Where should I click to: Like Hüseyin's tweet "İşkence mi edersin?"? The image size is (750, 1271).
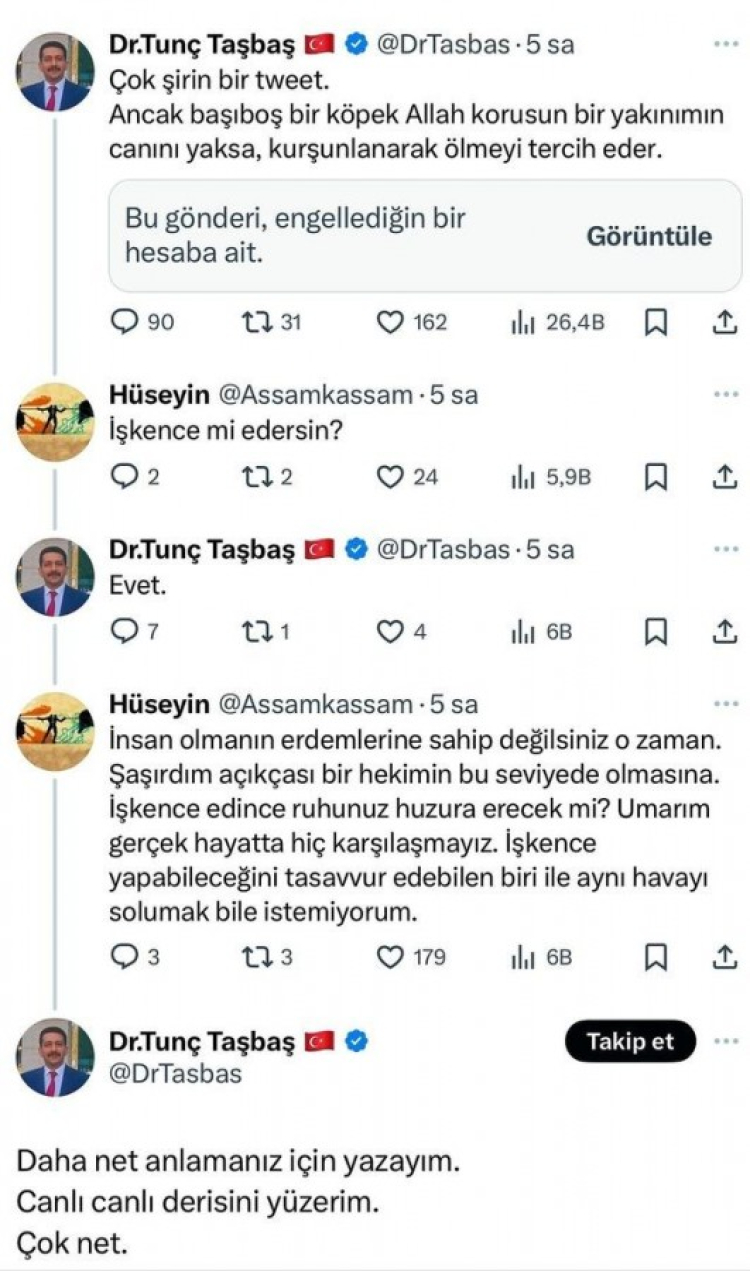click(x=390, y=477)
